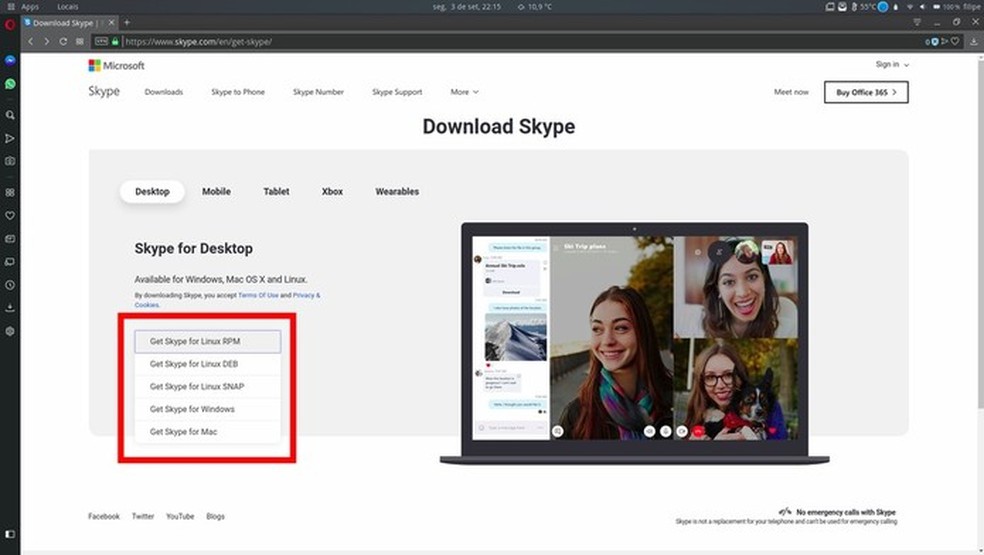This screenshot has width=984, height=555.
Task: Open Skype Support nav link
Action: click(397, 92)
